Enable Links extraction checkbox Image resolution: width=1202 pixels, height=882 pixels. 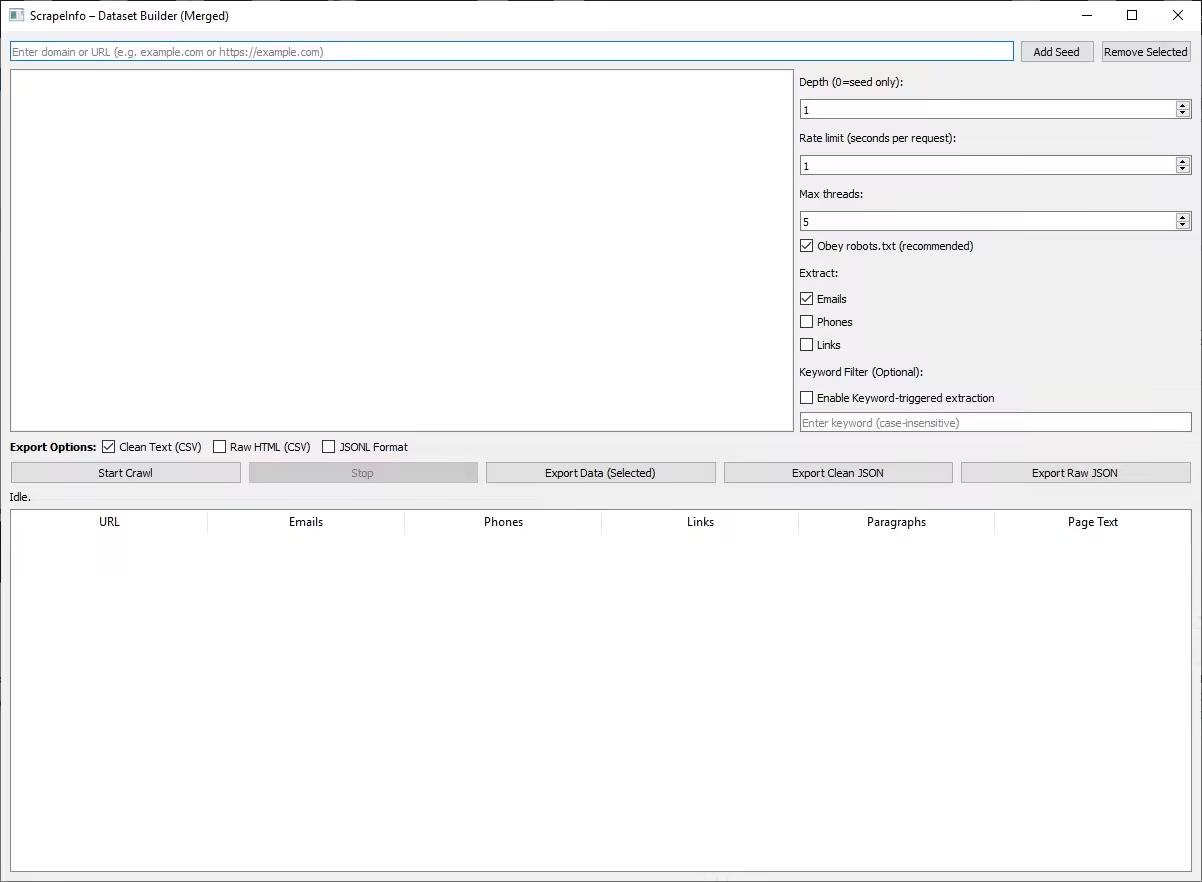[x=807, y=345]
